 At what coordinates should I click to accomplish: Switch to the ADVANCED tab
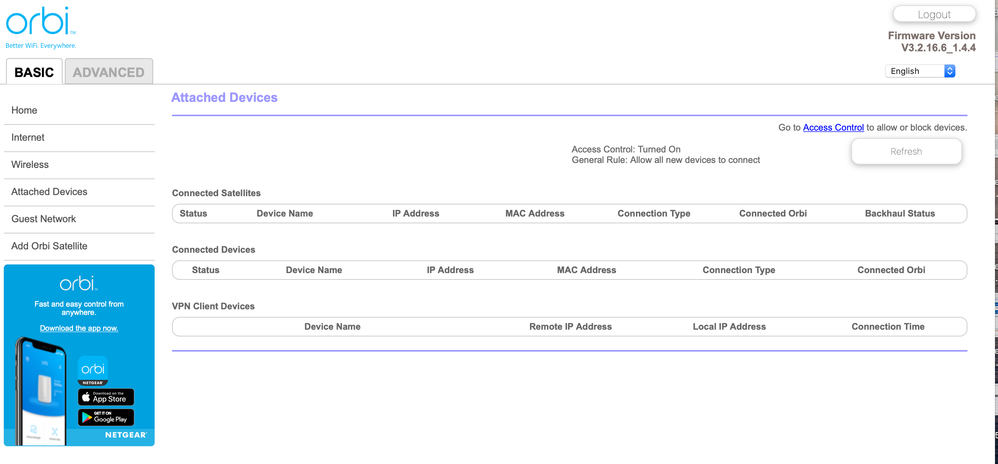(x=108, y=72)
